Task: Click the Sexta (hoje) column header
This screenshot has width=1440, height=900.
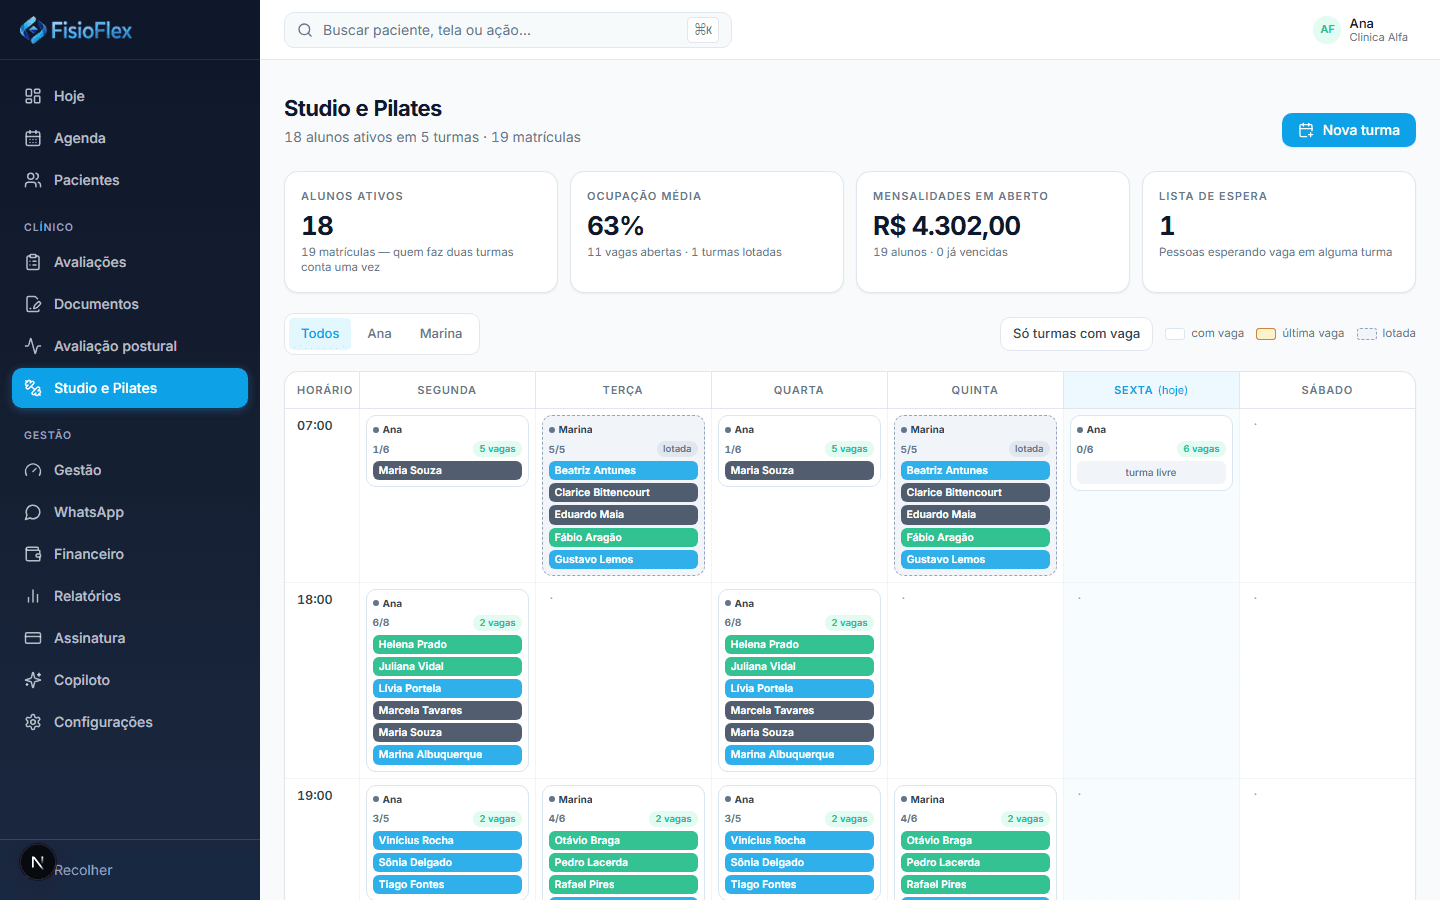Action: pyautogui.click(x=1151, y=390)
